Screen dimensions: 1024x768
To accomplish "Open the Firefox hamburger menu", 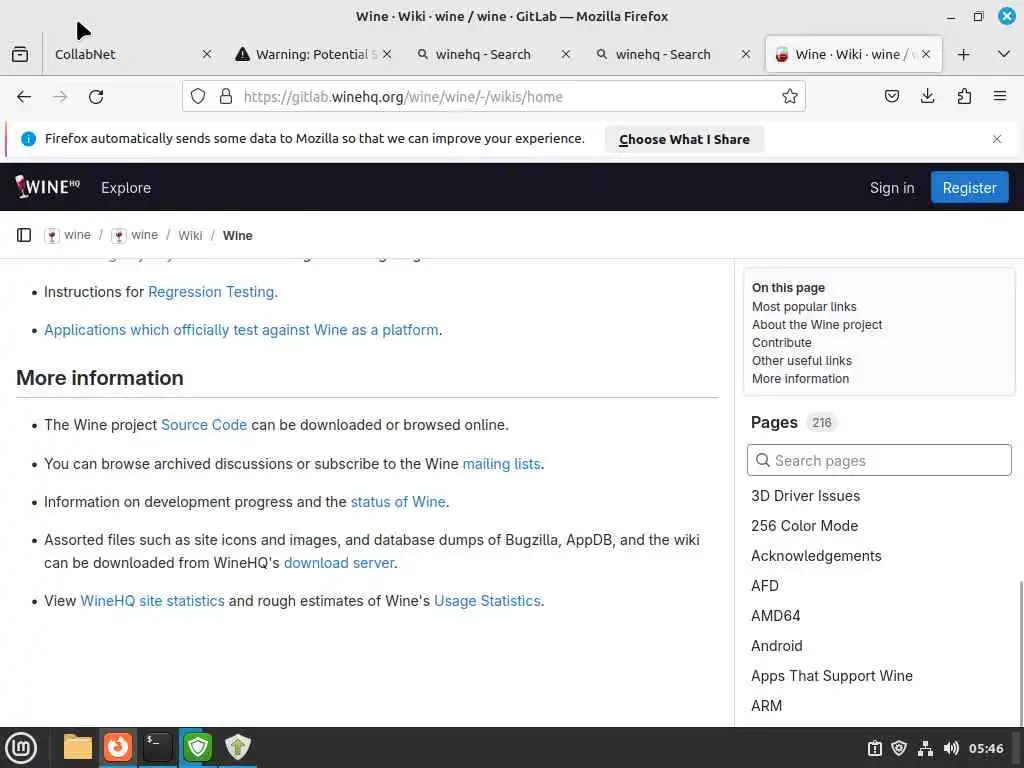I will (1000, 97).
